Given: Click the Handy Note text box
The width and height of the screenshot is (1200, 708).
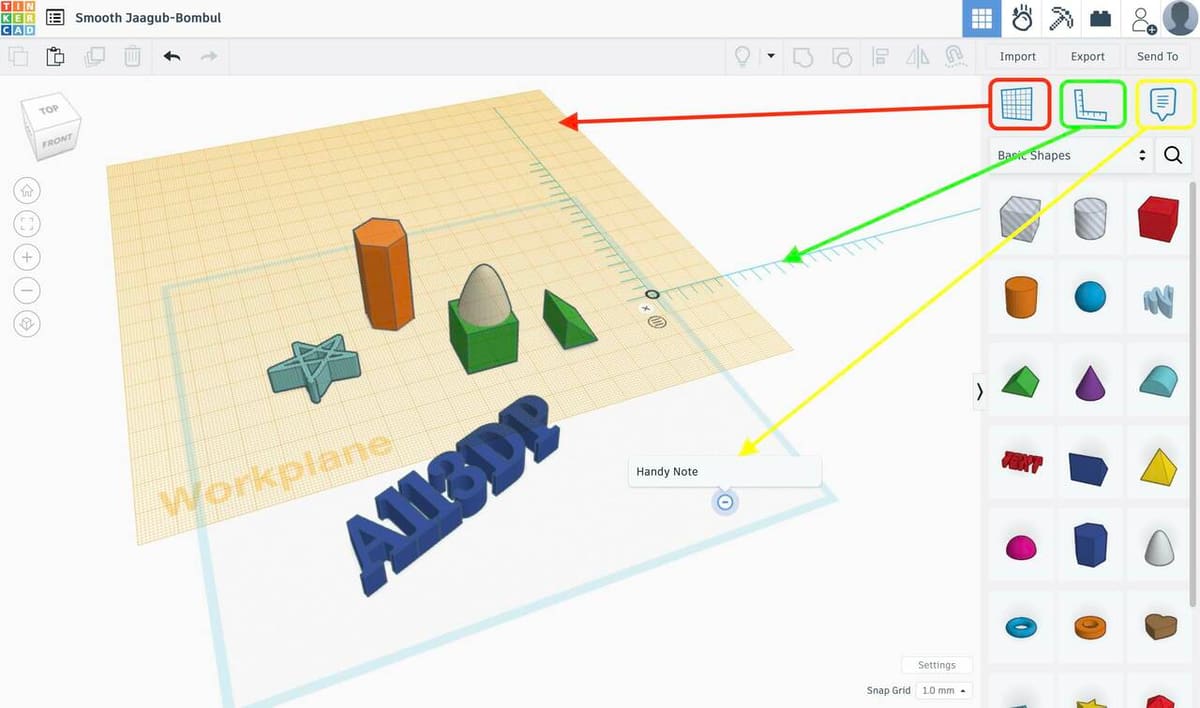Looking at the screenshot, I should coord(725,472).
